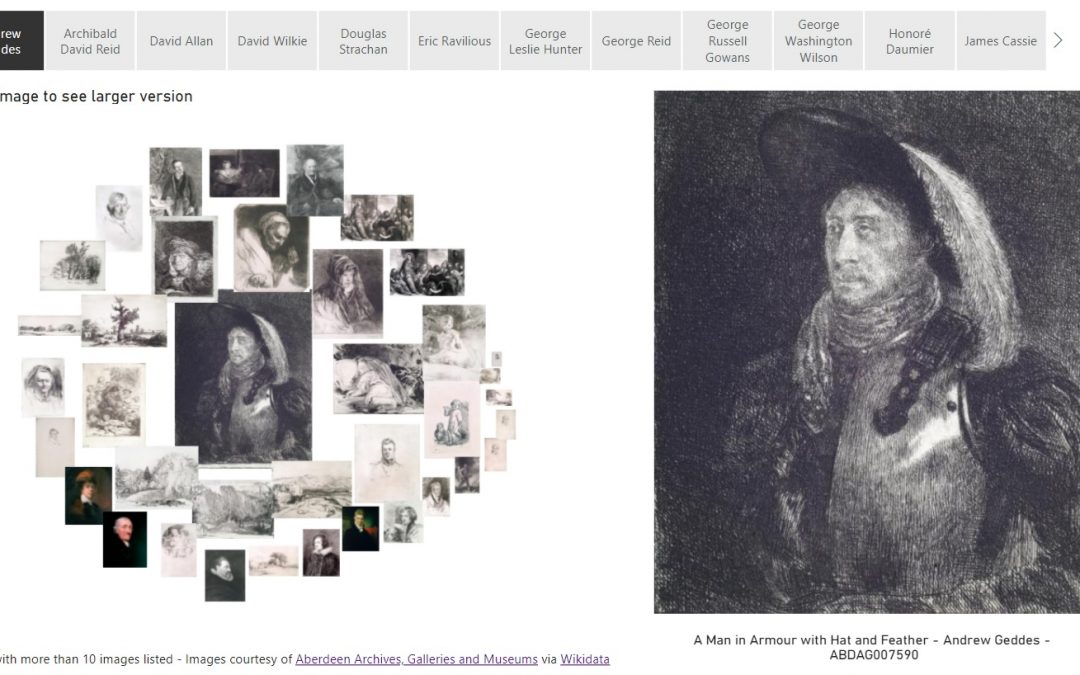The height and width of the screenshot is (675, 1080).
Task: Switch to the James Cassie tab
Action: click(x=1000, y=41)
